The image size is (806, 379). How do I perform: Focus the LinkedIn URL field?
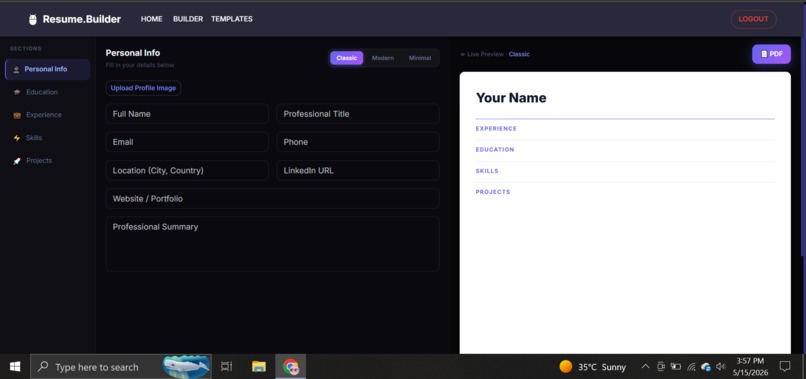(358, 170)
